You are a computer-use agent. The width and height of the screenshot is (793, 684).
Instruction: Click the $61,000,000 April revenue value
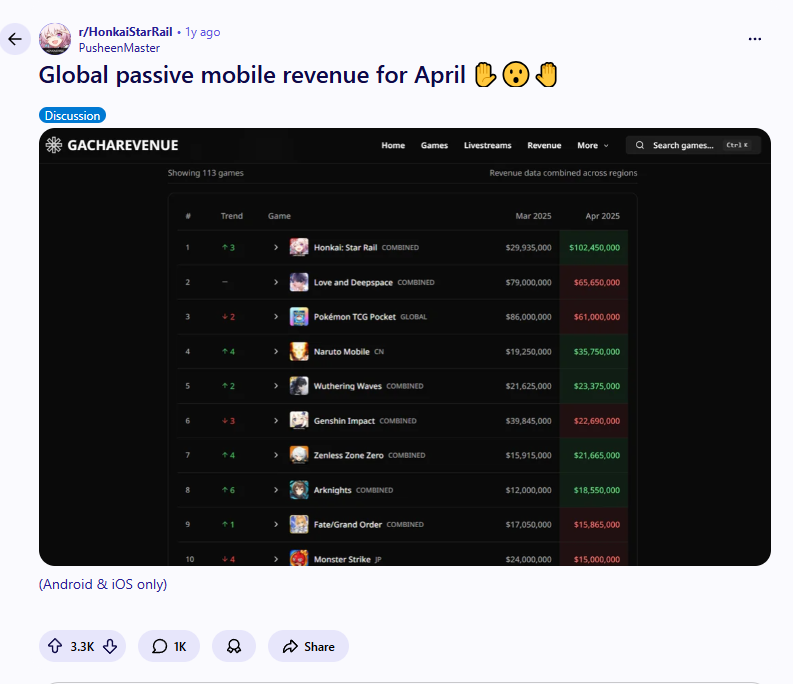597,317
